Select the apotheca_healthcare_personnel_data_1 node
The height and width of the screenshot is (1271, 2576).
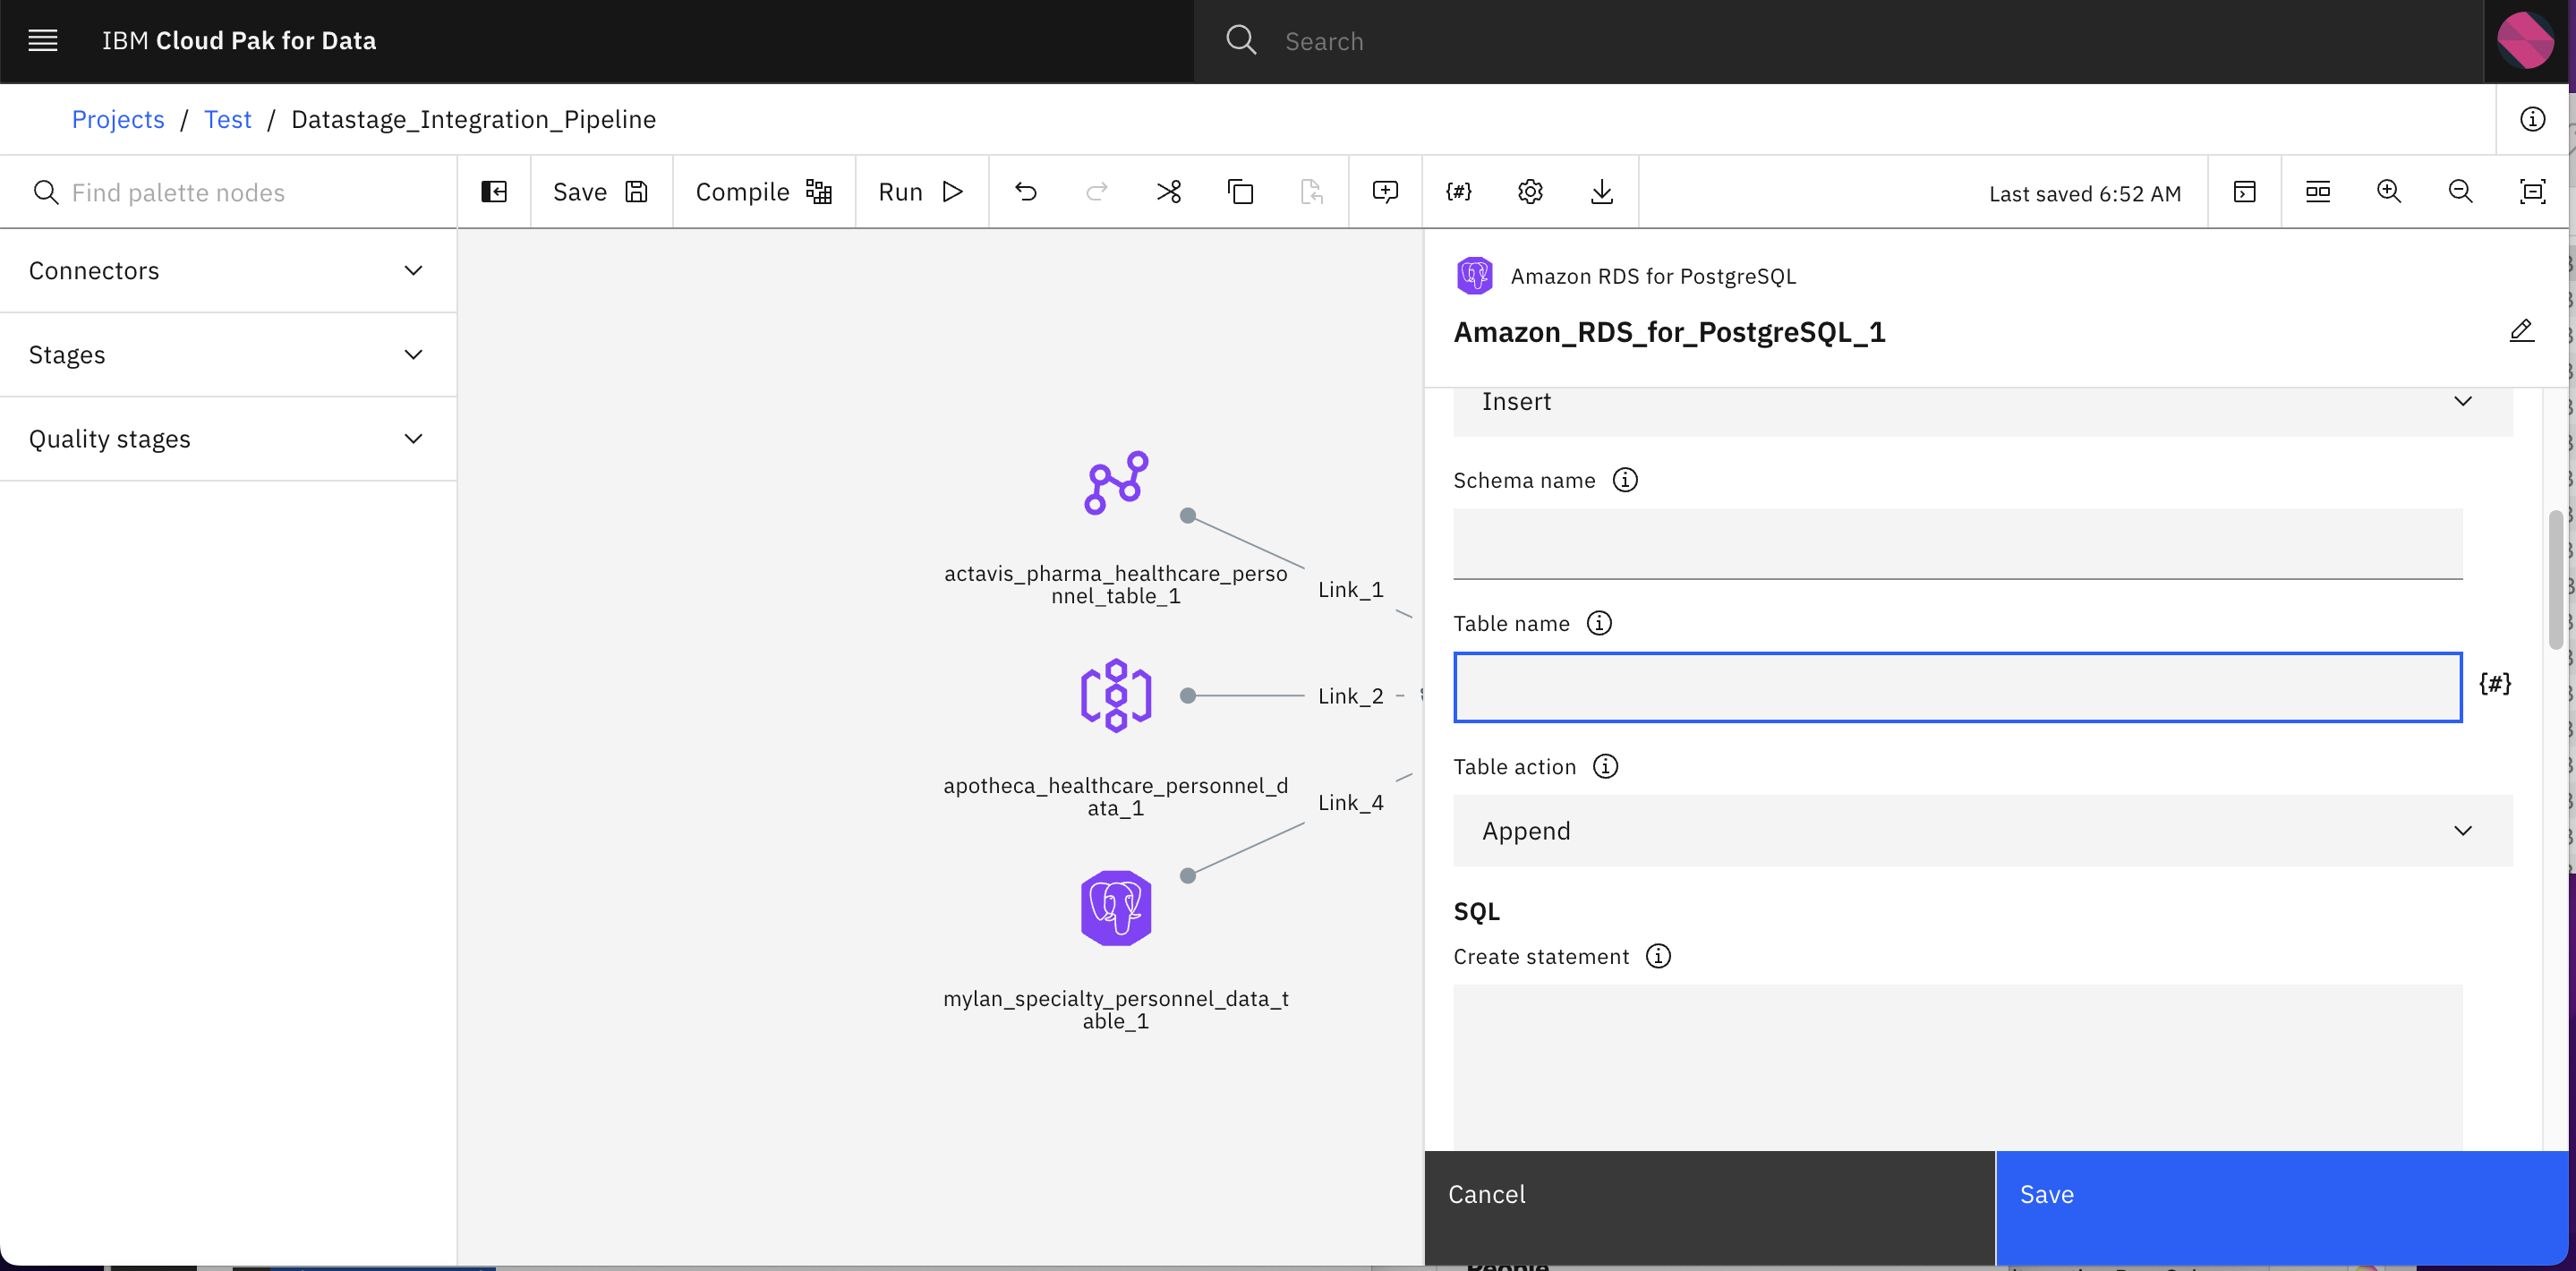coord(1116,696)
